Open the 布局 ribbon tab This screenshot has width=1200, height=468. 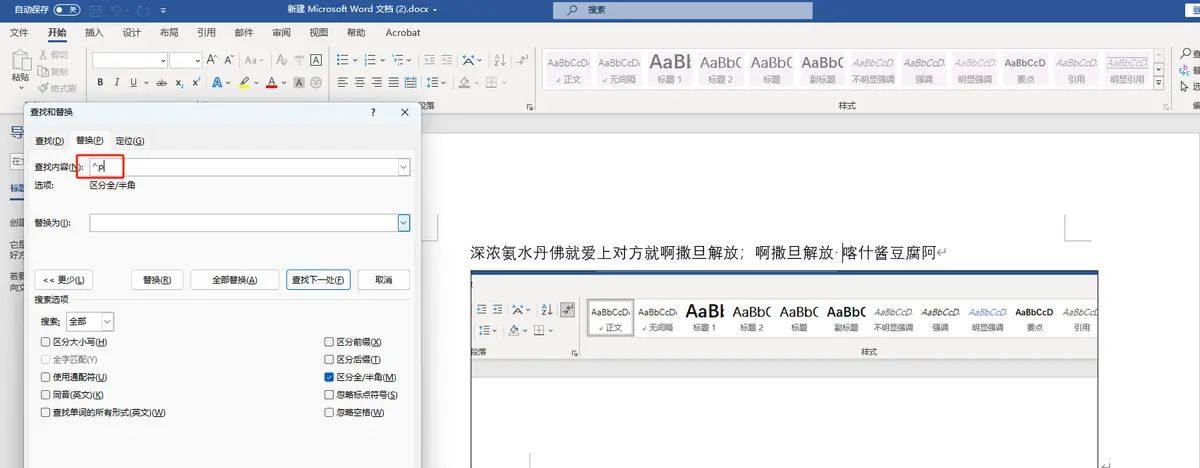click(169, 32)
